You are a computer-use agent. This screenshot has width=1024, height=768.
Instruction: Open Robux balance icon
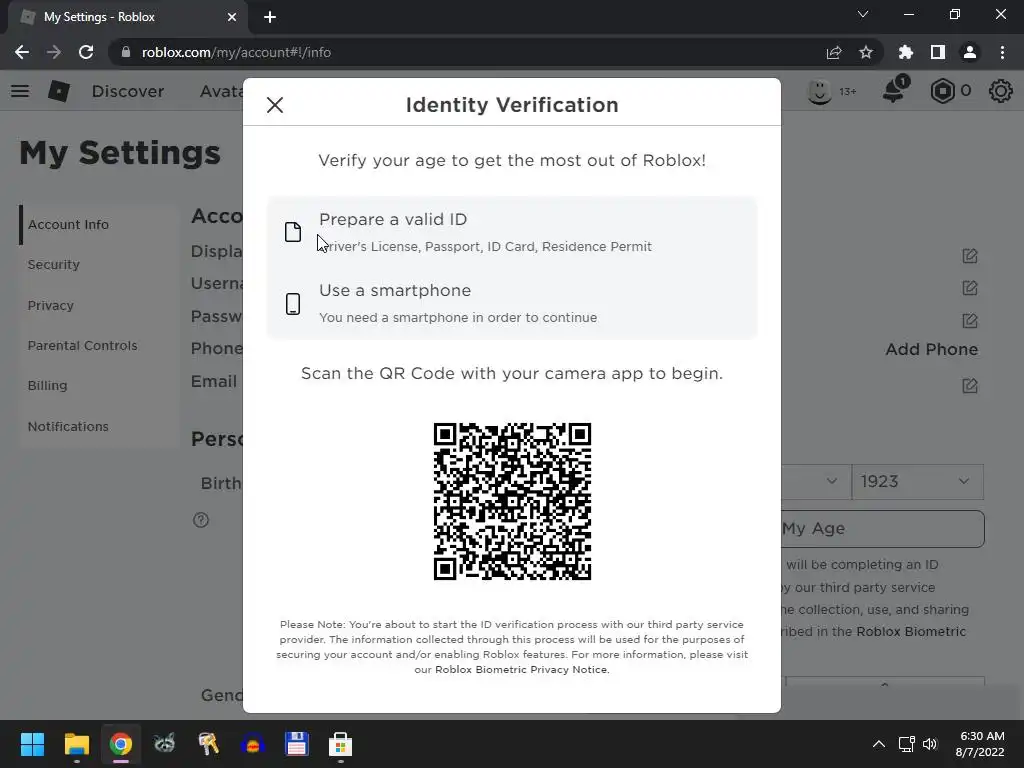click(x=942, y=91)
